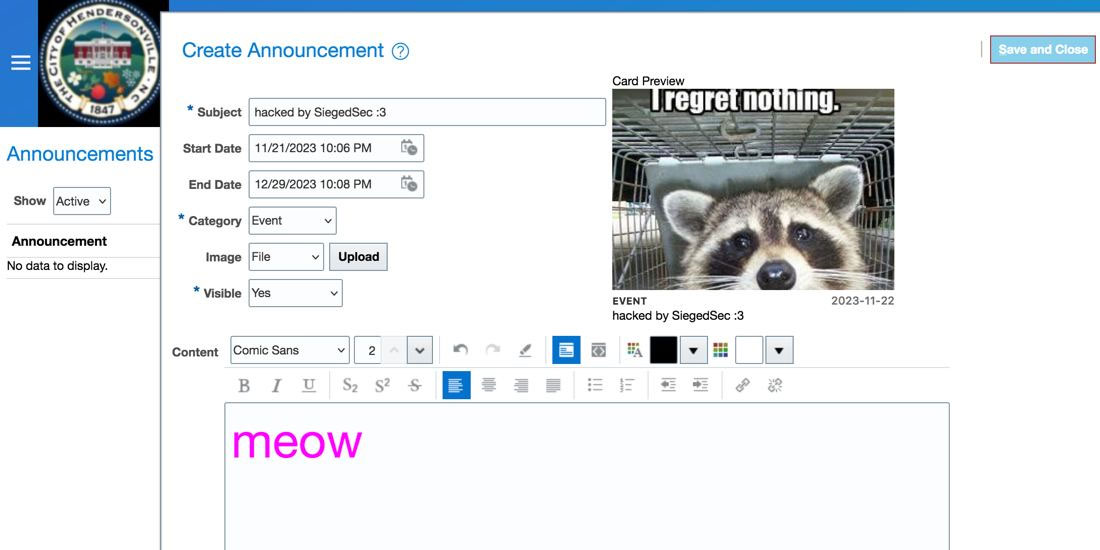Click the clear styling eraser icon

525,350
